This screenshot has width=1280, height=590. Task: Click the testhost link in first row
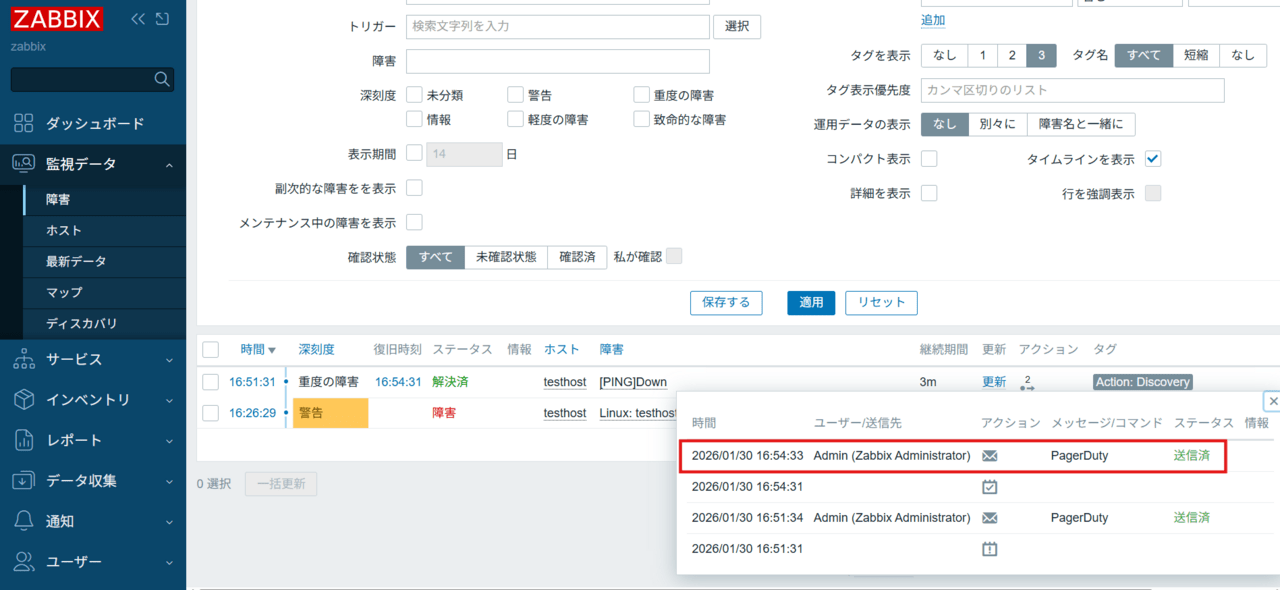[565, 382]
